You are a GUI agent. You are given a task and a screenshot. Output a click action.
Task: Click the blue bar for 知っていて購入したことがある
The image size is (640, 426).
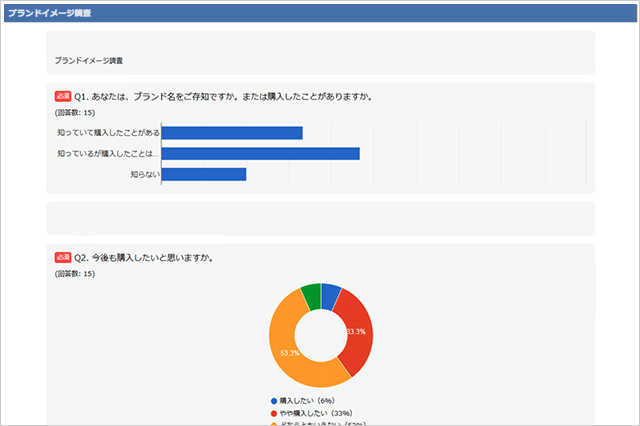pos(232,133)
